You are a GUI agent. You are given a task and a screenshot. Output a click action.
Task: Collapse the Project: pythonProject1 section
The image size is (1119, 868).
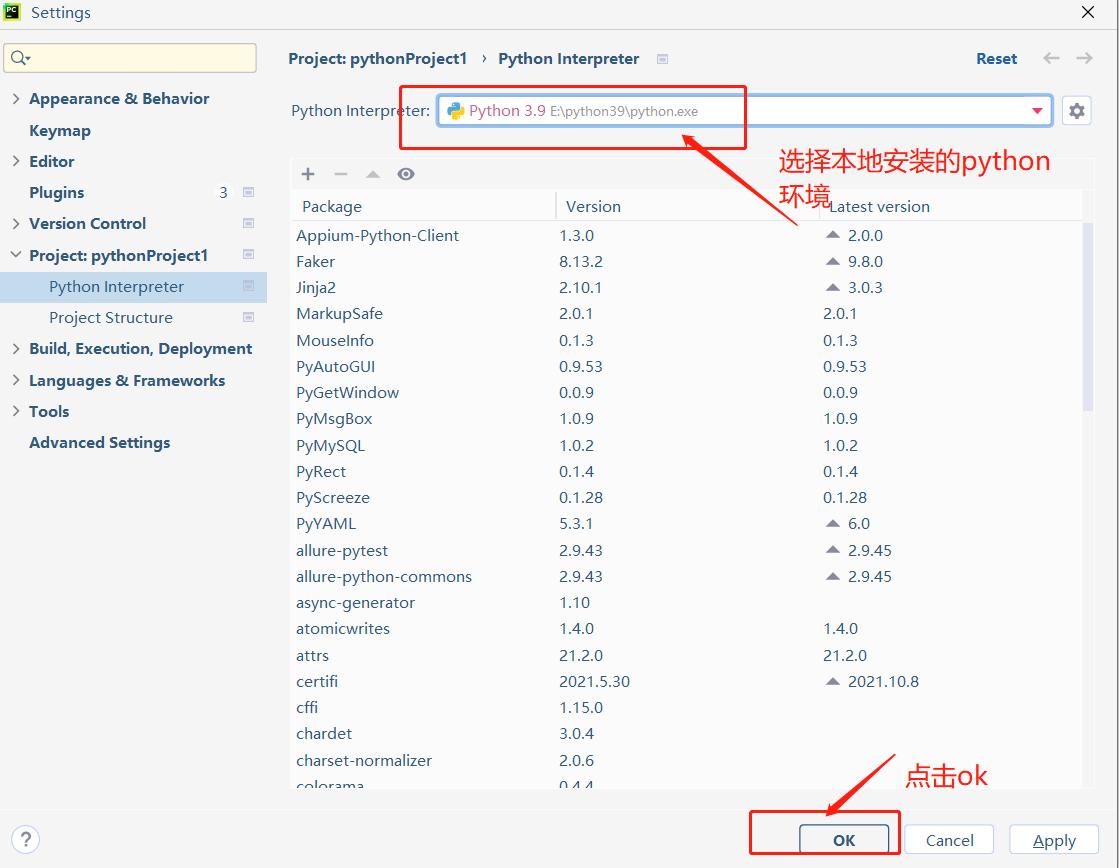16,255
